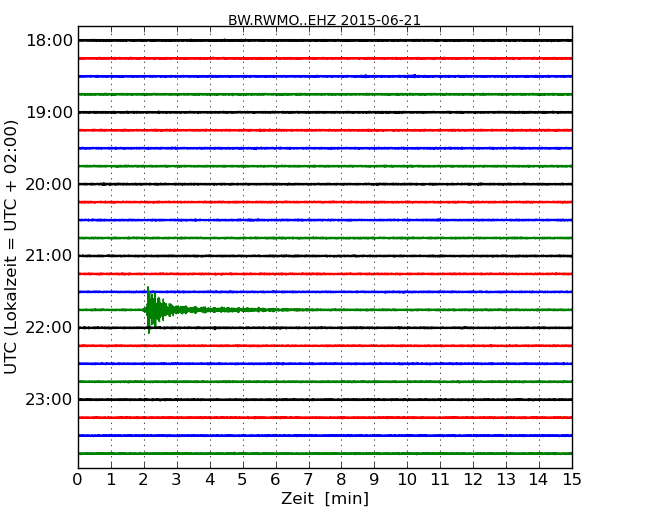The width and height of the screenshot is (650, 520).
Task: Click the x-axis tick label 4
Action: click(210, 479)
